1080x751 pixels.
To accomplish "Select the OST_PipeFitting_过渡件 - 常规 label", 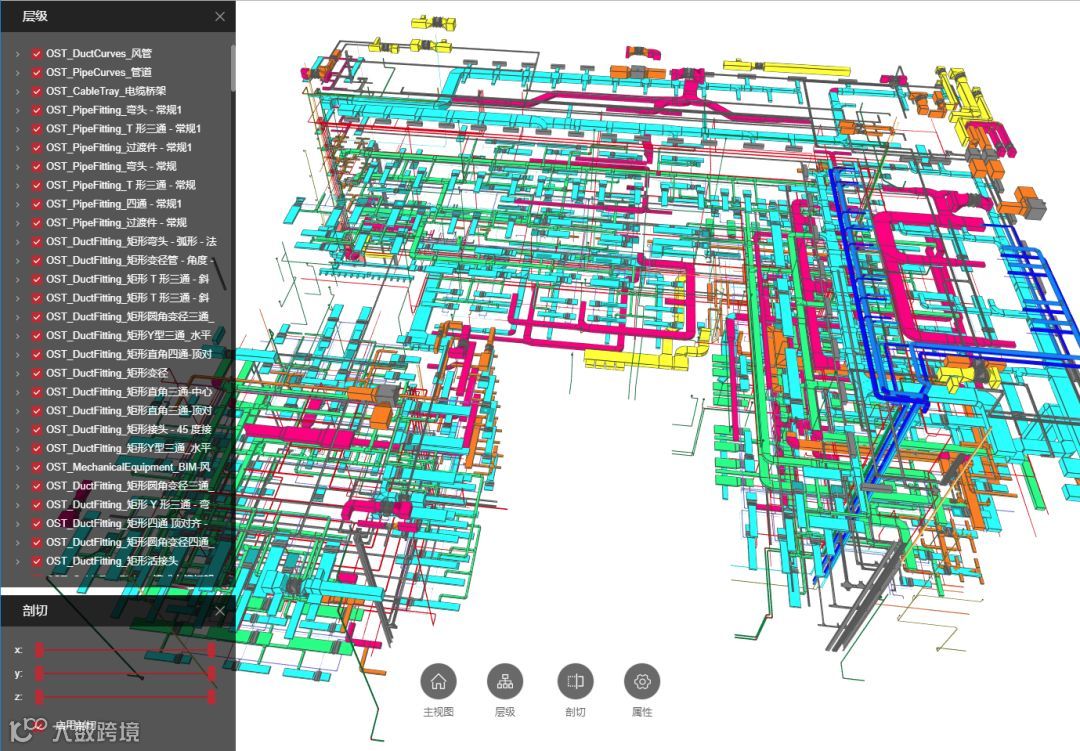I will 116,223.
